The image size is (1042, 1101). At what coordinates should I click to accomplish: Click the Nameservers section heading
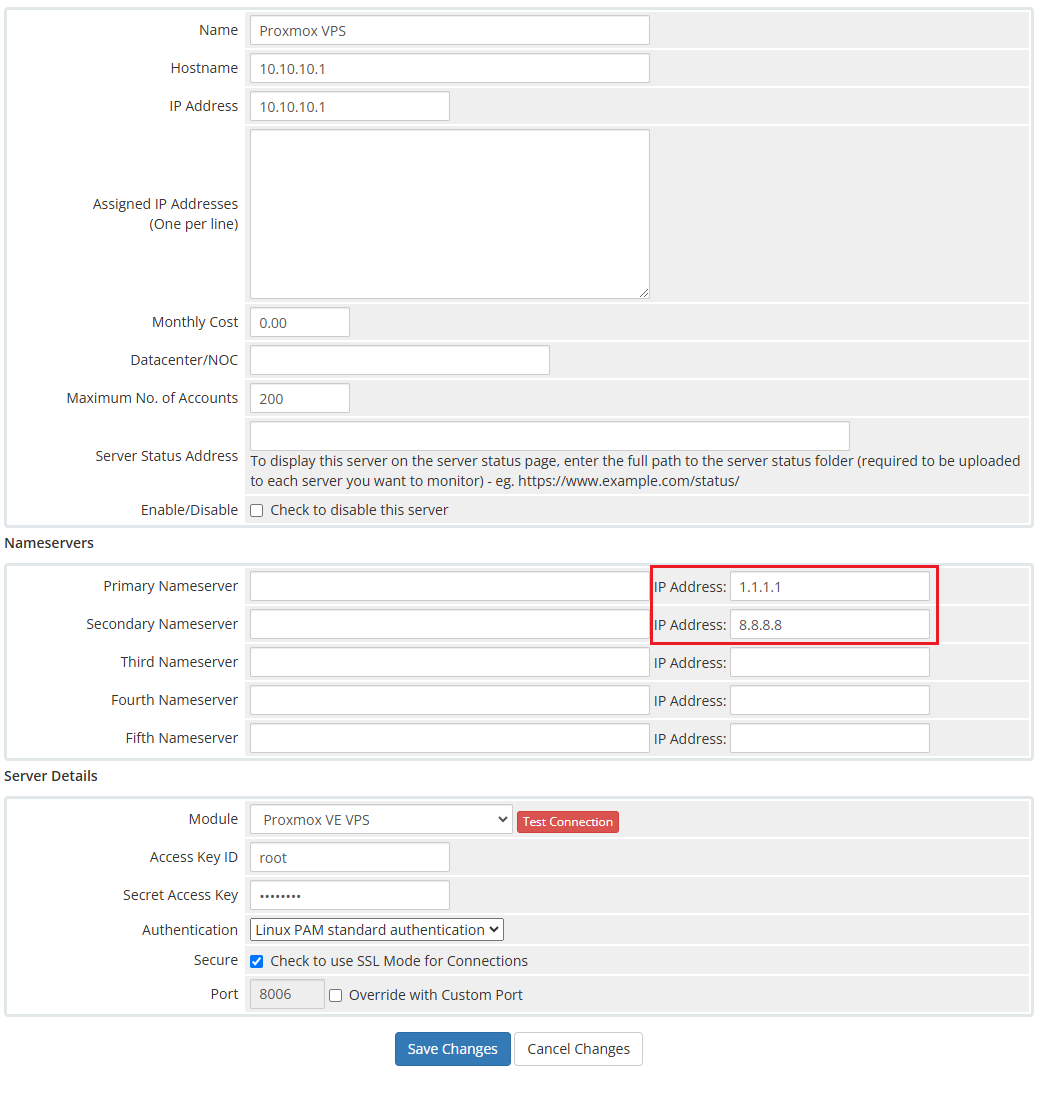(x=49, y=543)
